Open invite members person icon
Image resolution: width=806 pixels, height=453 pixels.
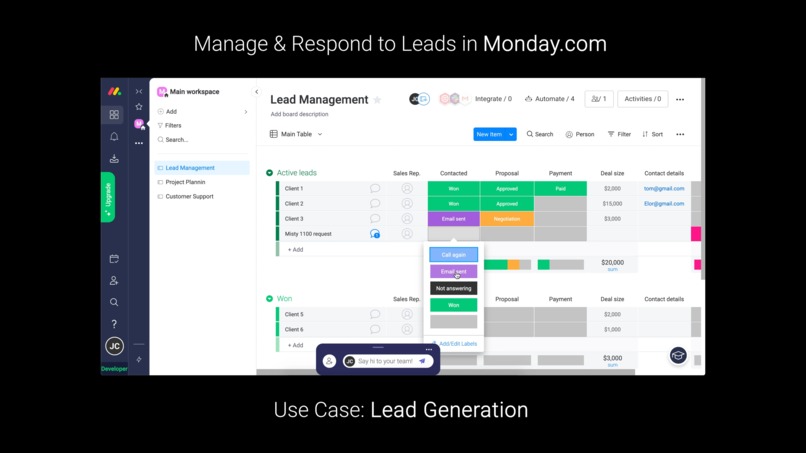(114, 281)
